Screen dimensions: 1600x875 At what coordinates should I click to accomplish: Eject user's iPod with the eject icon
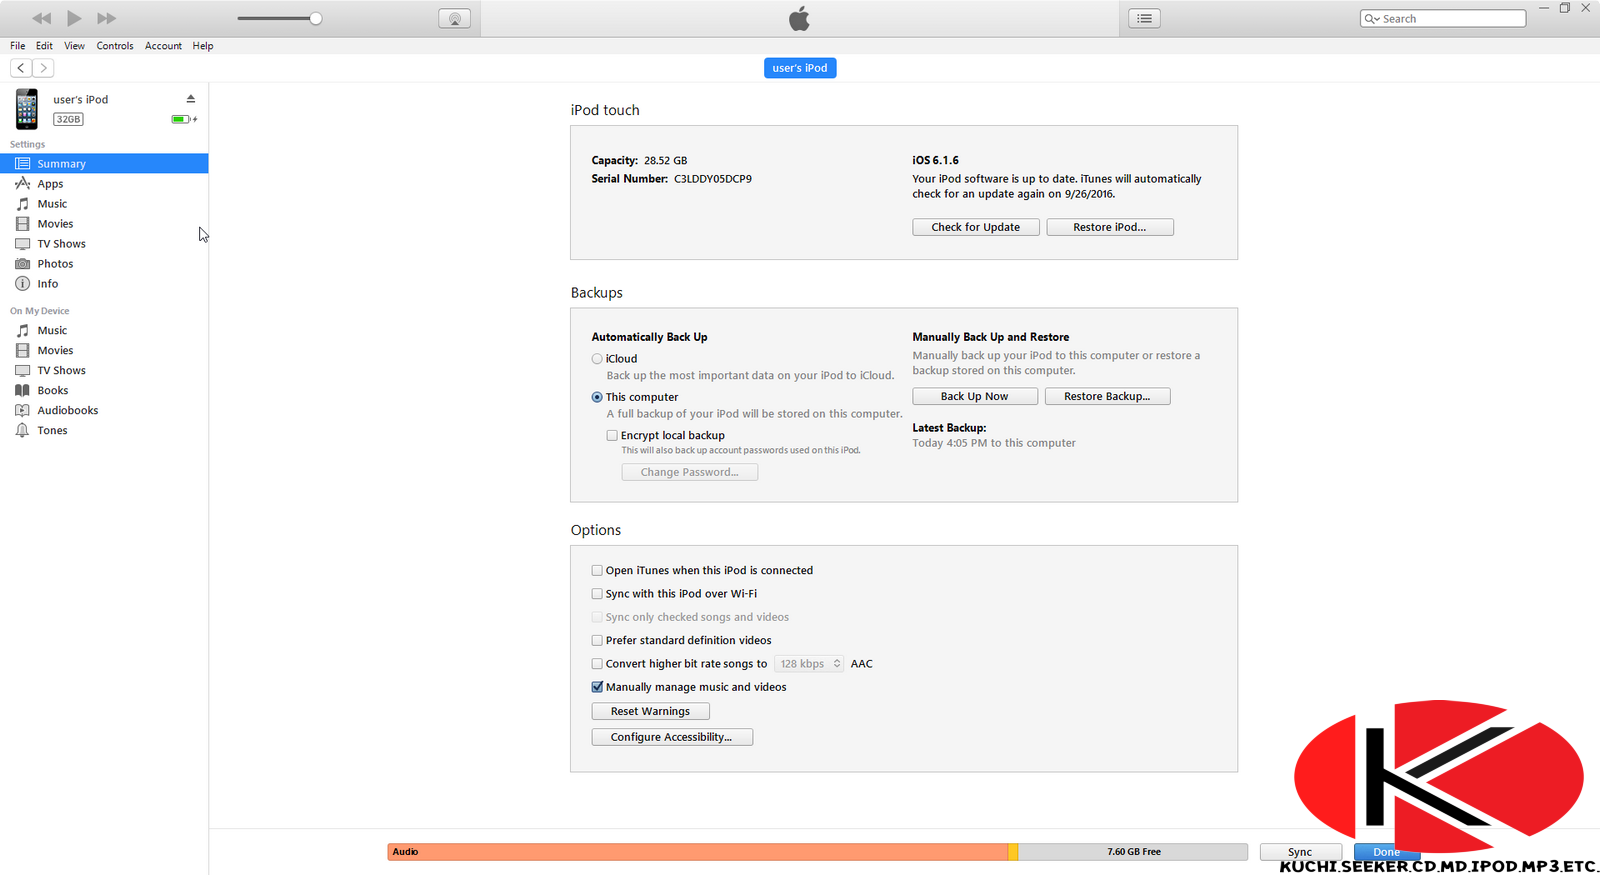[x=190, y=99]
